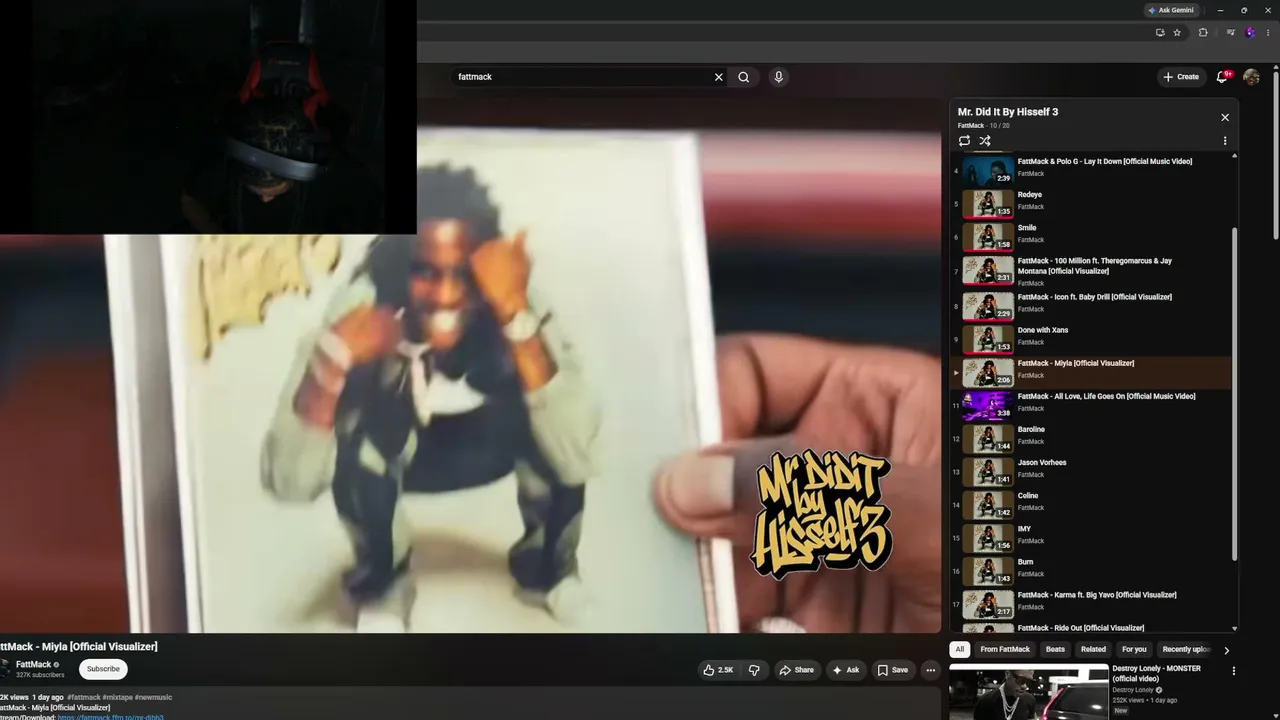Select the For you filter chip

pos(1134,650)
